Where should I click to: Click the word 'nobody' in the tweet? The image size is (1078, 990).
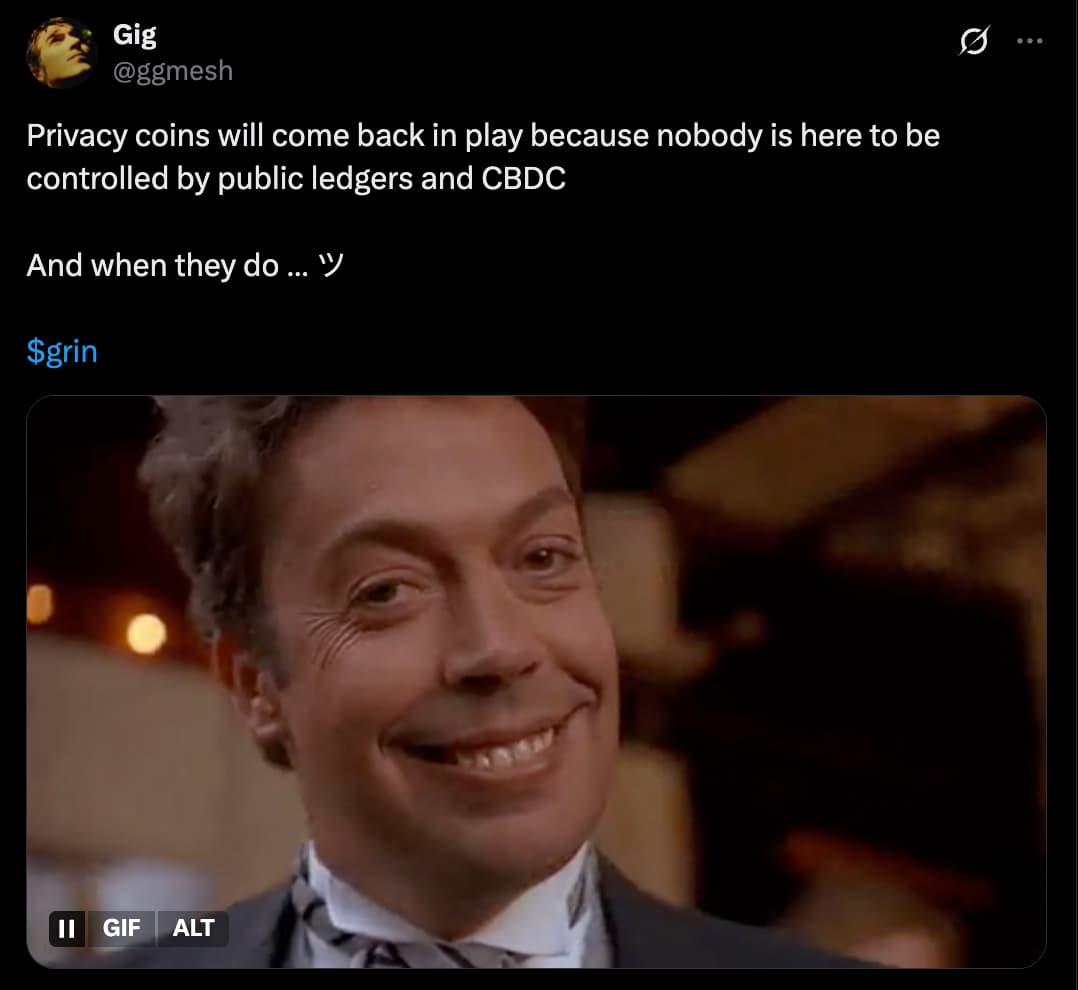pyautogui.click(x=710, y=135)
